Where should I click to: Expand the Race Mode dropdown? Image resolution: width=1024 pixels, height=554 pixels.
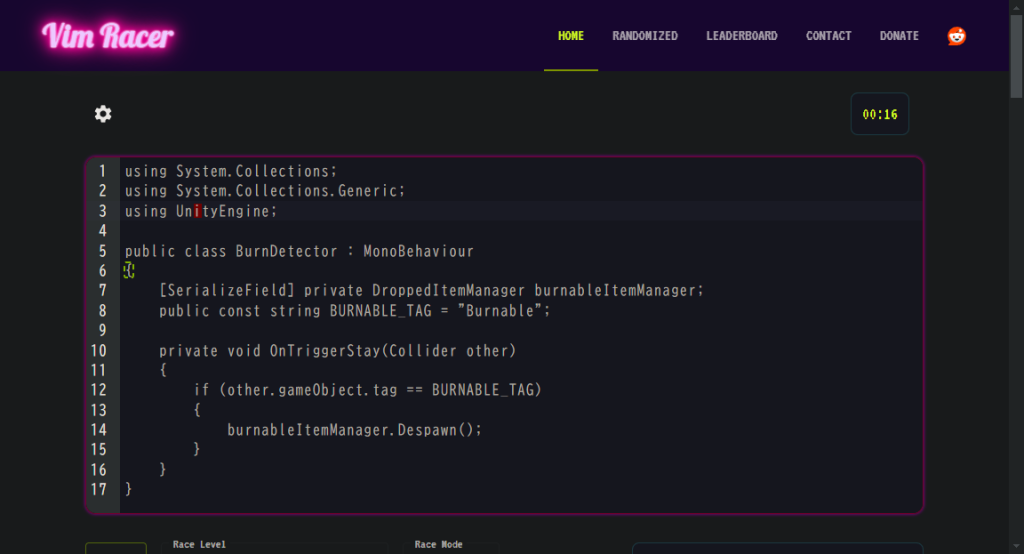(x=451, y=547)
